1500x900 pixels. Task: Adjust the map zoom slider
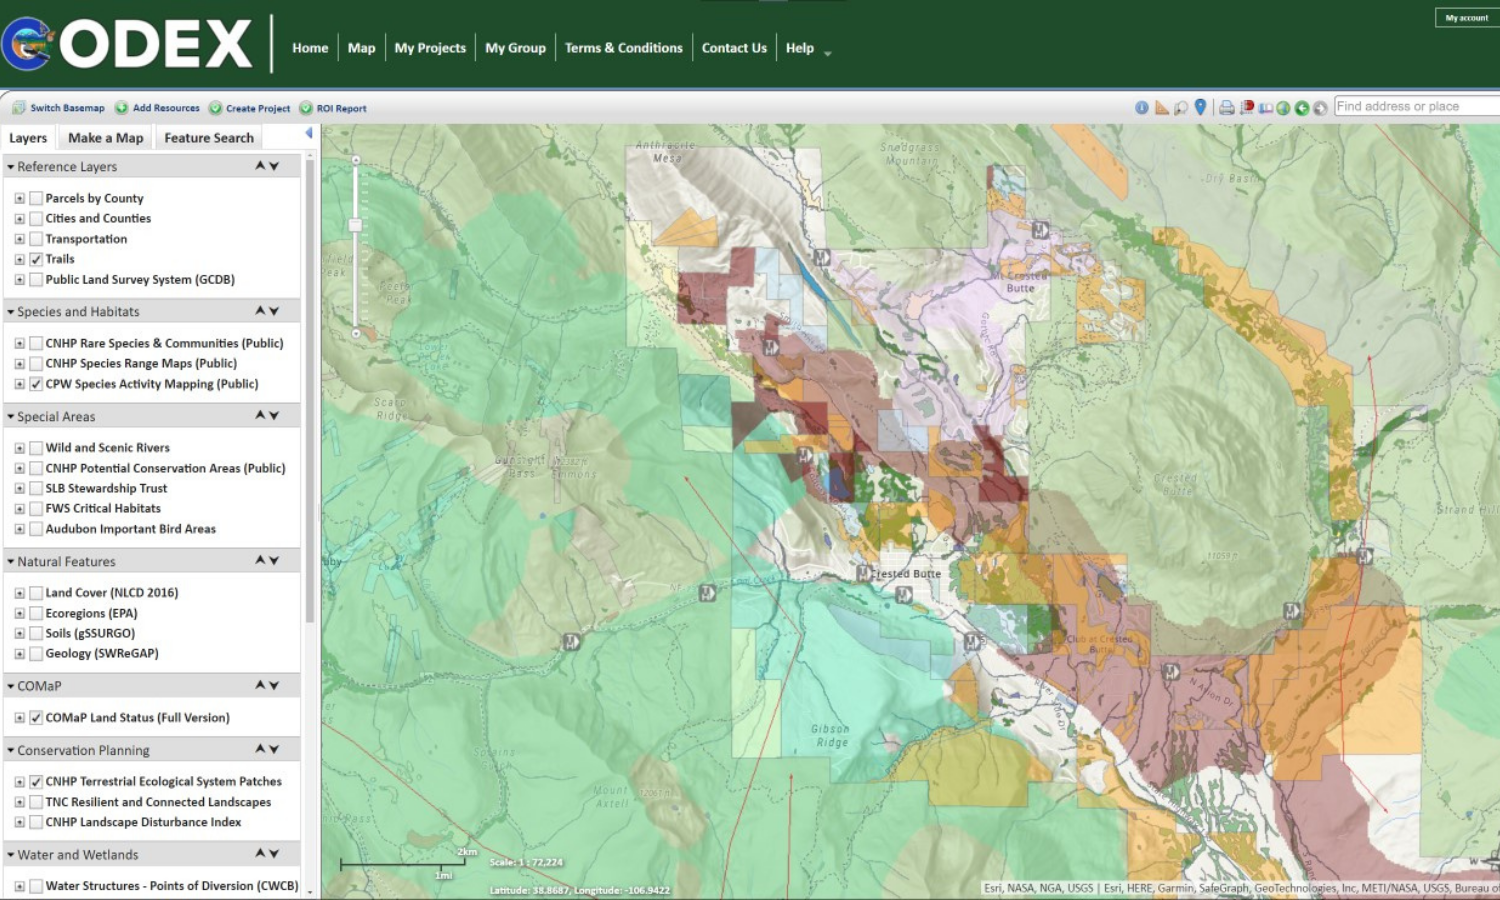tap(354, 225)
